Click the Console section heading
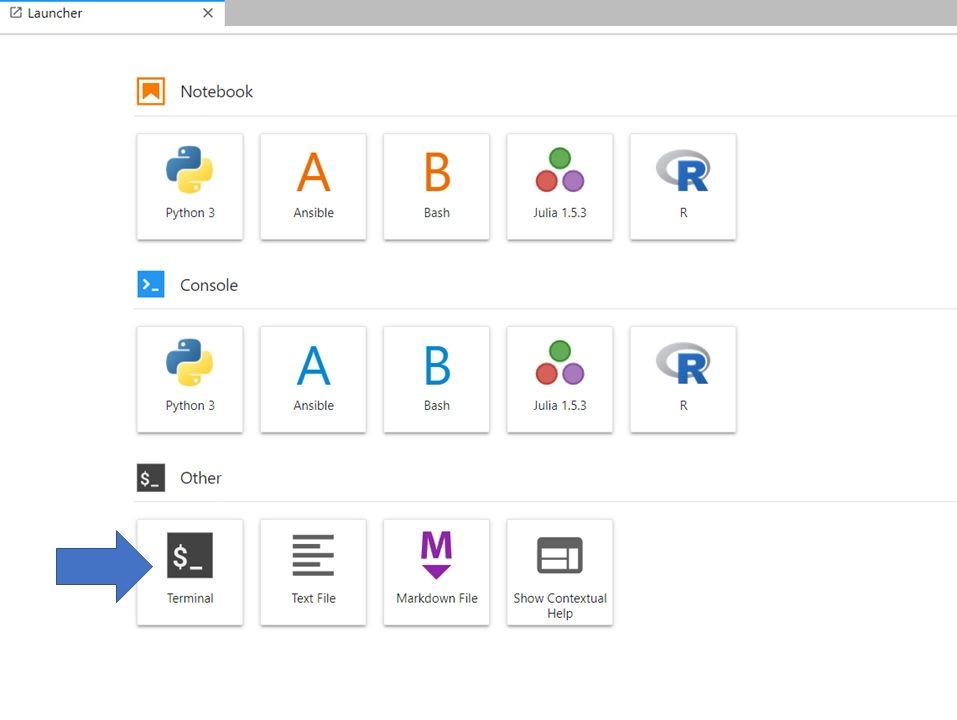This screenshot has height=720, width=957. coord(209,285)
